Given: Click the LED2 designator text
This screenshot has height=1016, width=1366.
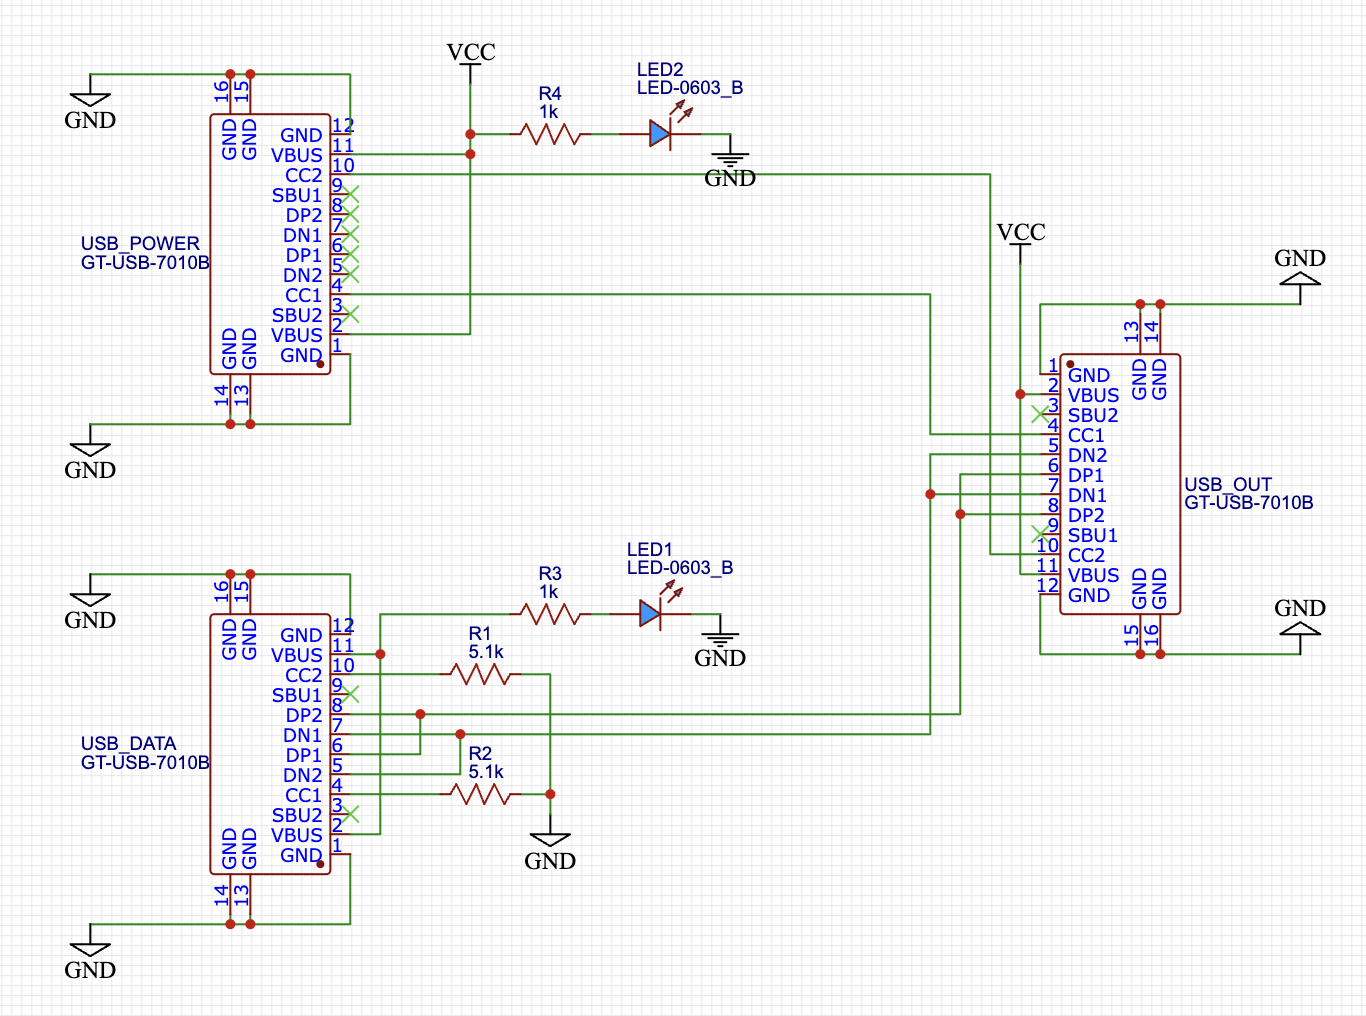Looking at the screenshot, I should click(x=660, y=70).
